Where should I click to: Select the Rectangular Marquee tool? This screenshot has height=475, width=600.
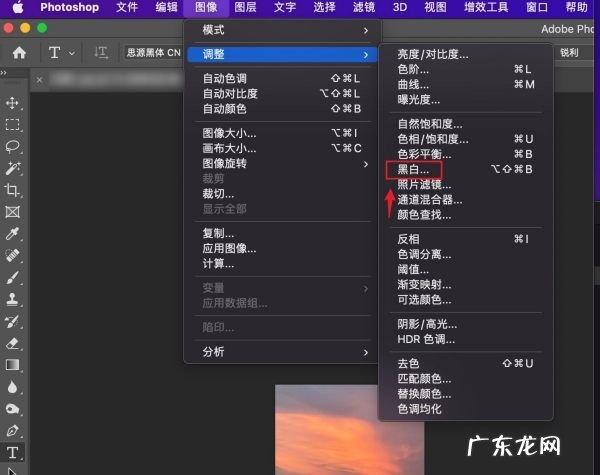13,125
